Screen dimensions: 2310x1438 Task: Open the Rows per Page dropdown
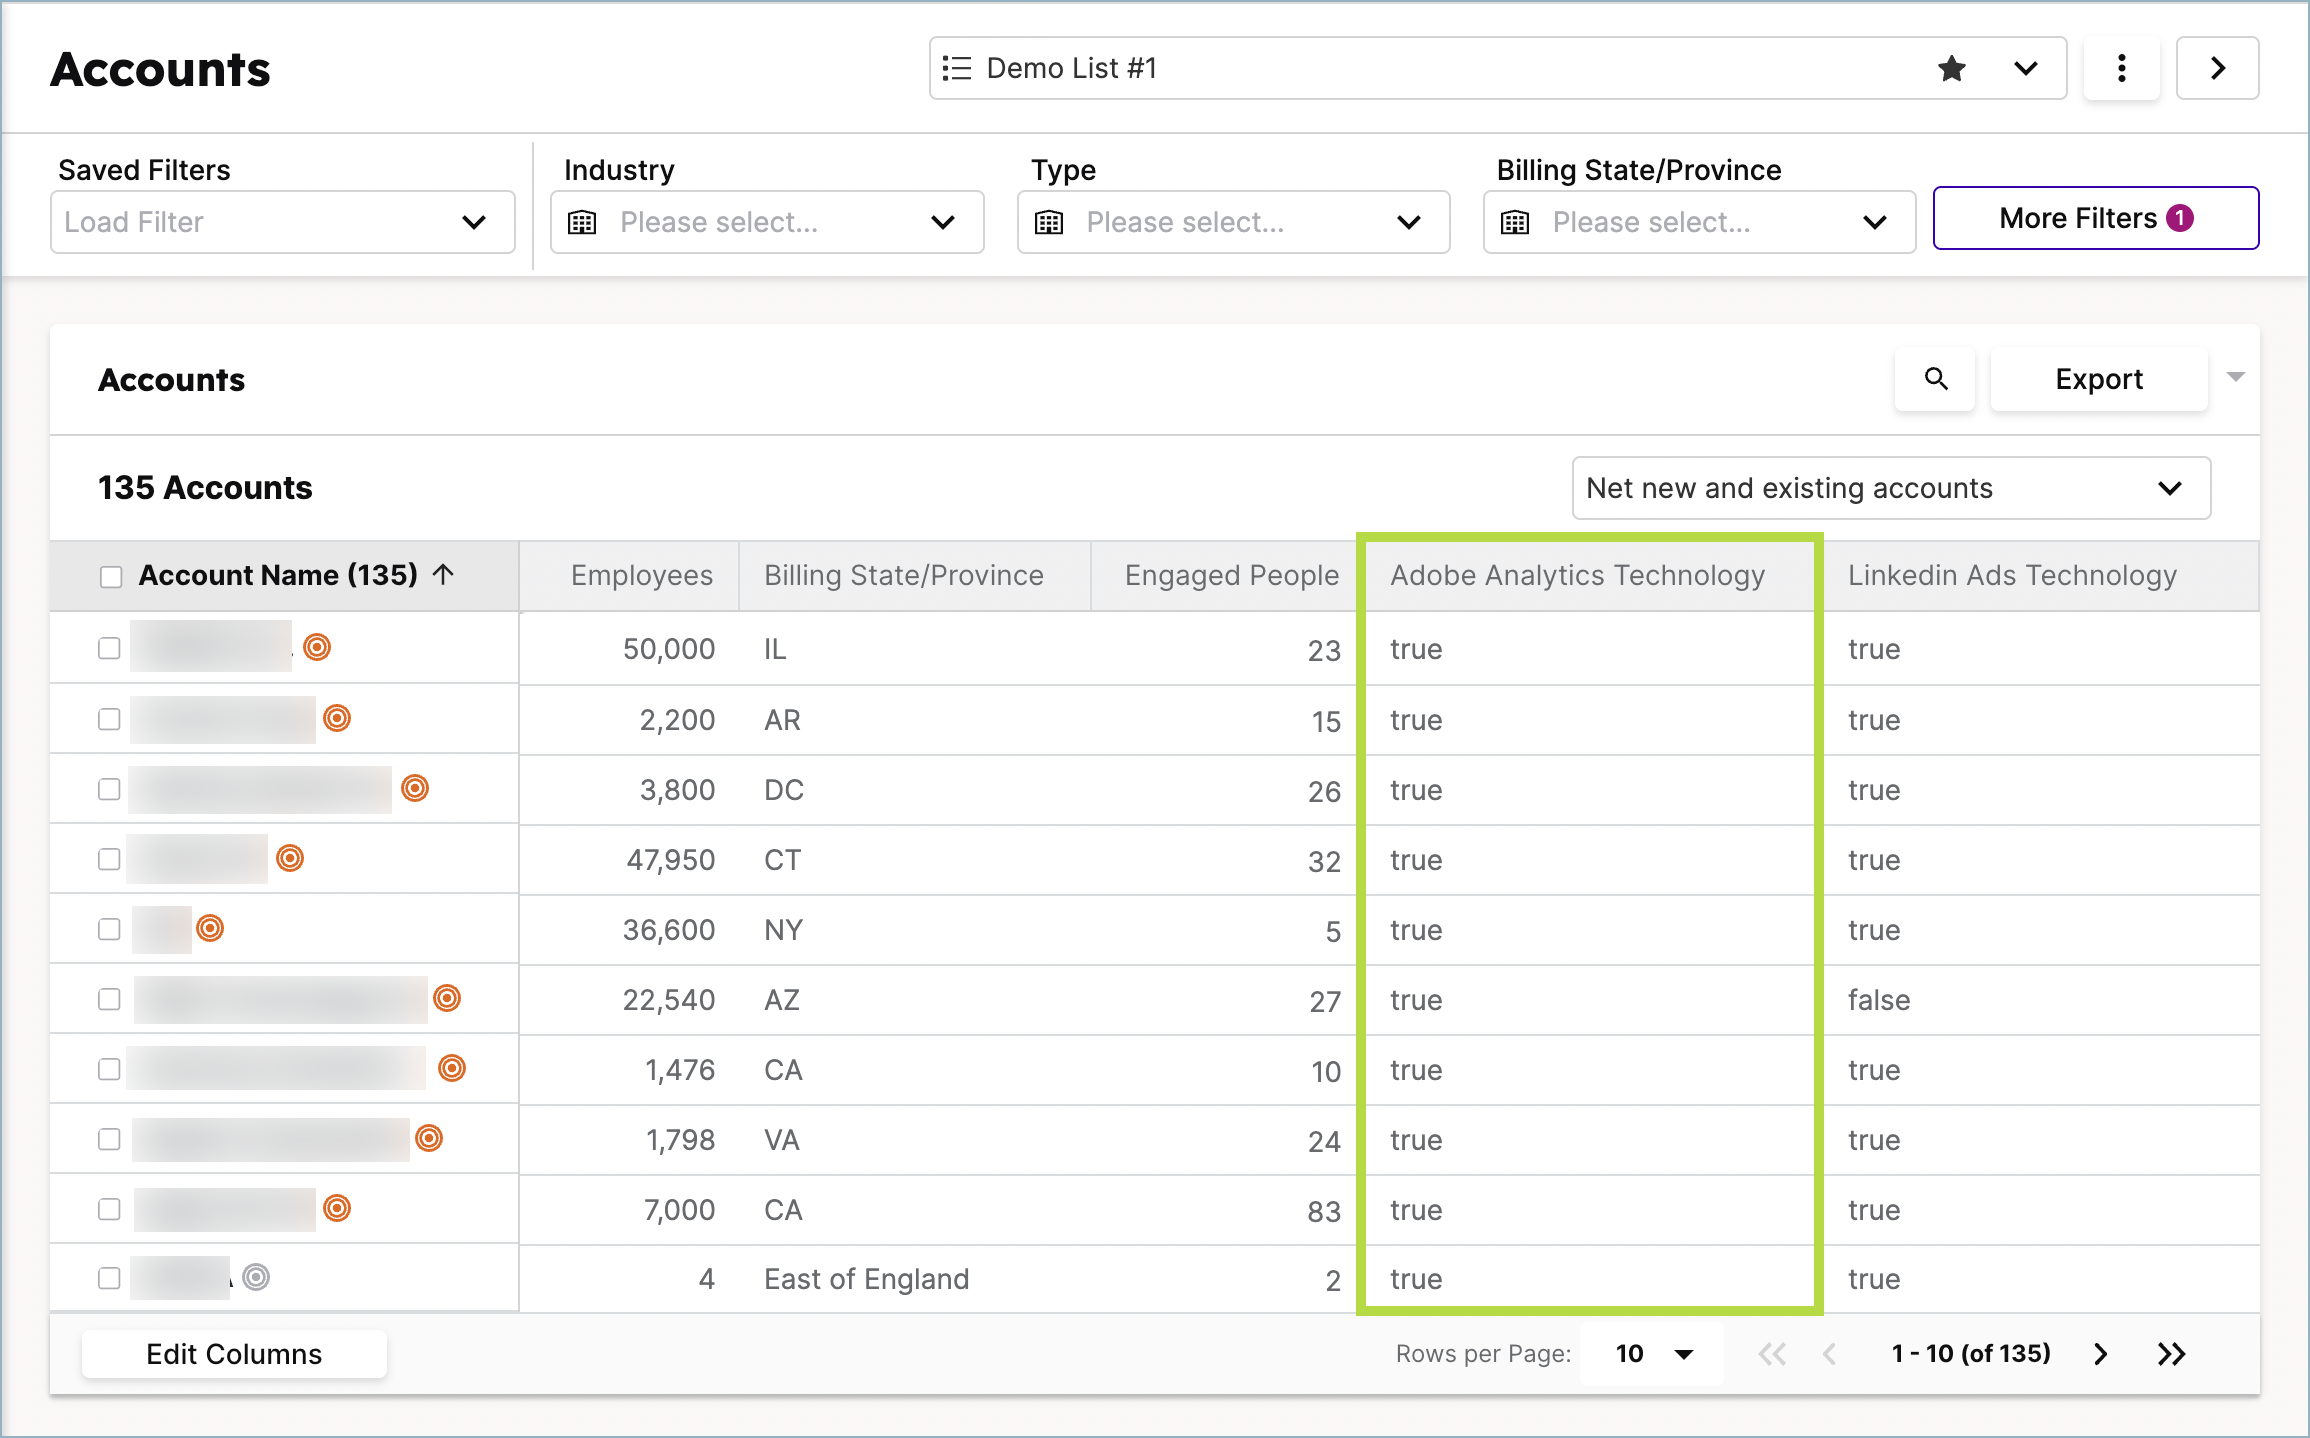point(1650,1353)
